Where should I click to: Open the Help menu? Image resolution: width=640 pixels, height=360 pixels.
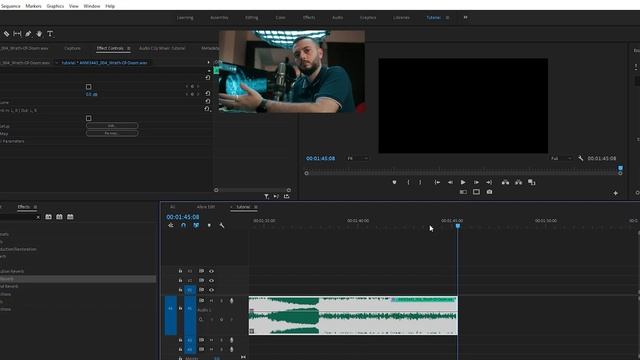[110, 6]
